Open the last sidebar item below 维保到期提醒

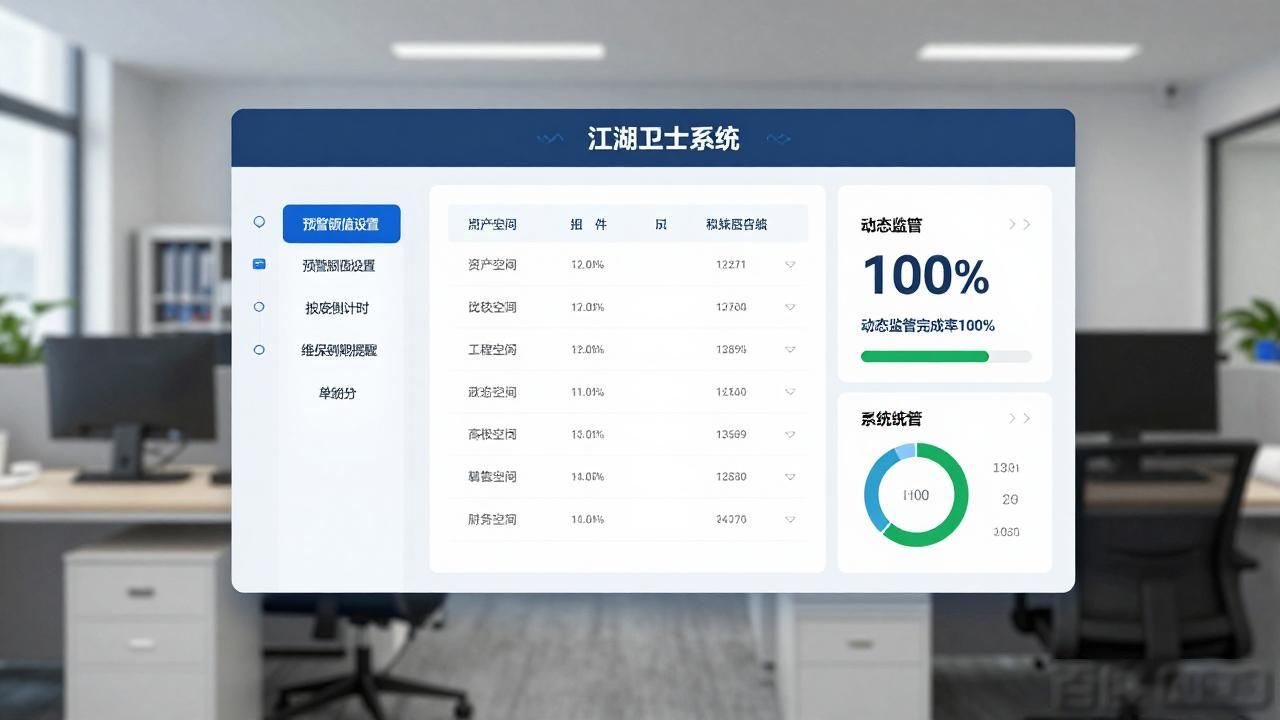pyautogui.click(x=337, y=393)
